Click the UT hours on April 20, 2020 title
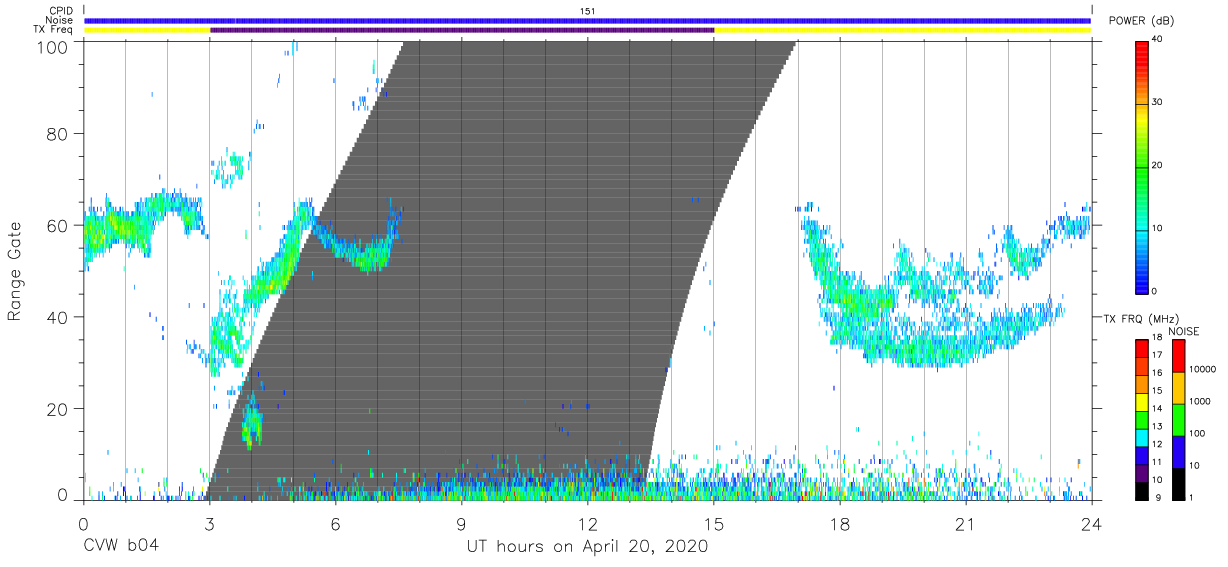This screenshot has height=567, width=1228. click(587, 547)
